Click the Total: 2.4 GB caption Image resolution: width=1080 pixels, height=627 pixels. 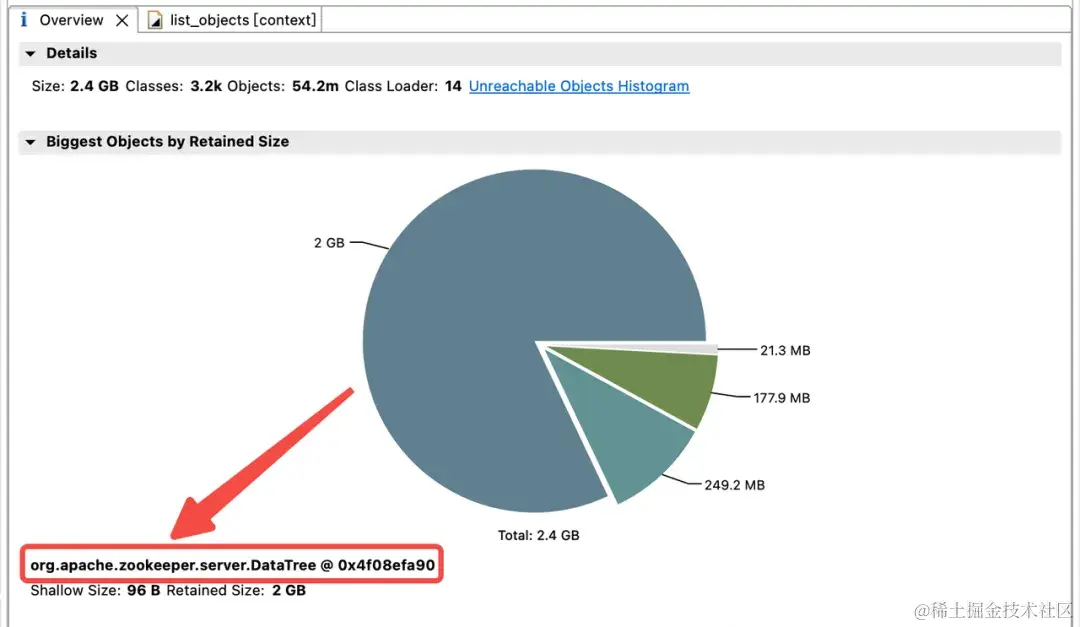point(539,535)
